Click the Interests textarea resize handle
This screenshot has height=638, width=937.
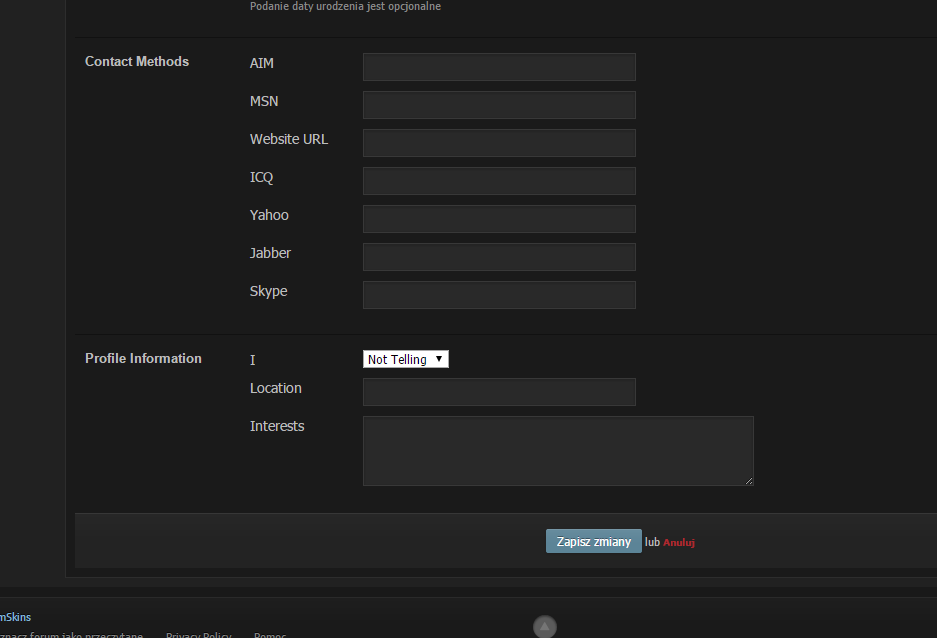click(x=748, y=481)
